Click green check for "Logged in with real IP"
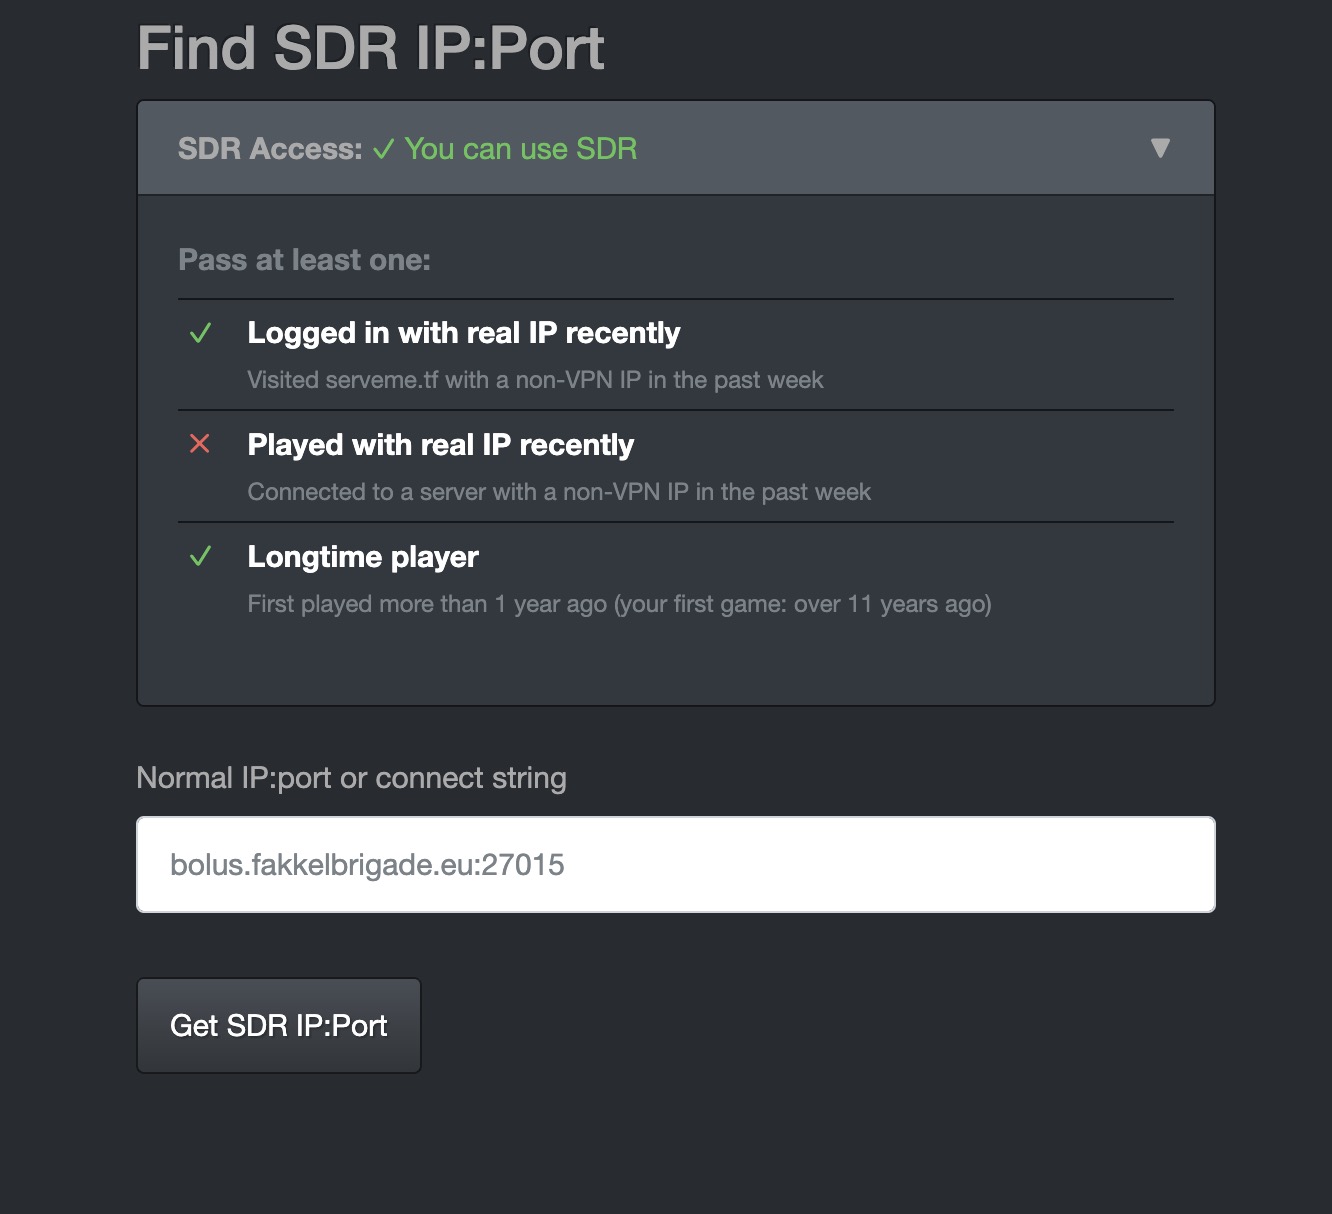 coord(200,333)
